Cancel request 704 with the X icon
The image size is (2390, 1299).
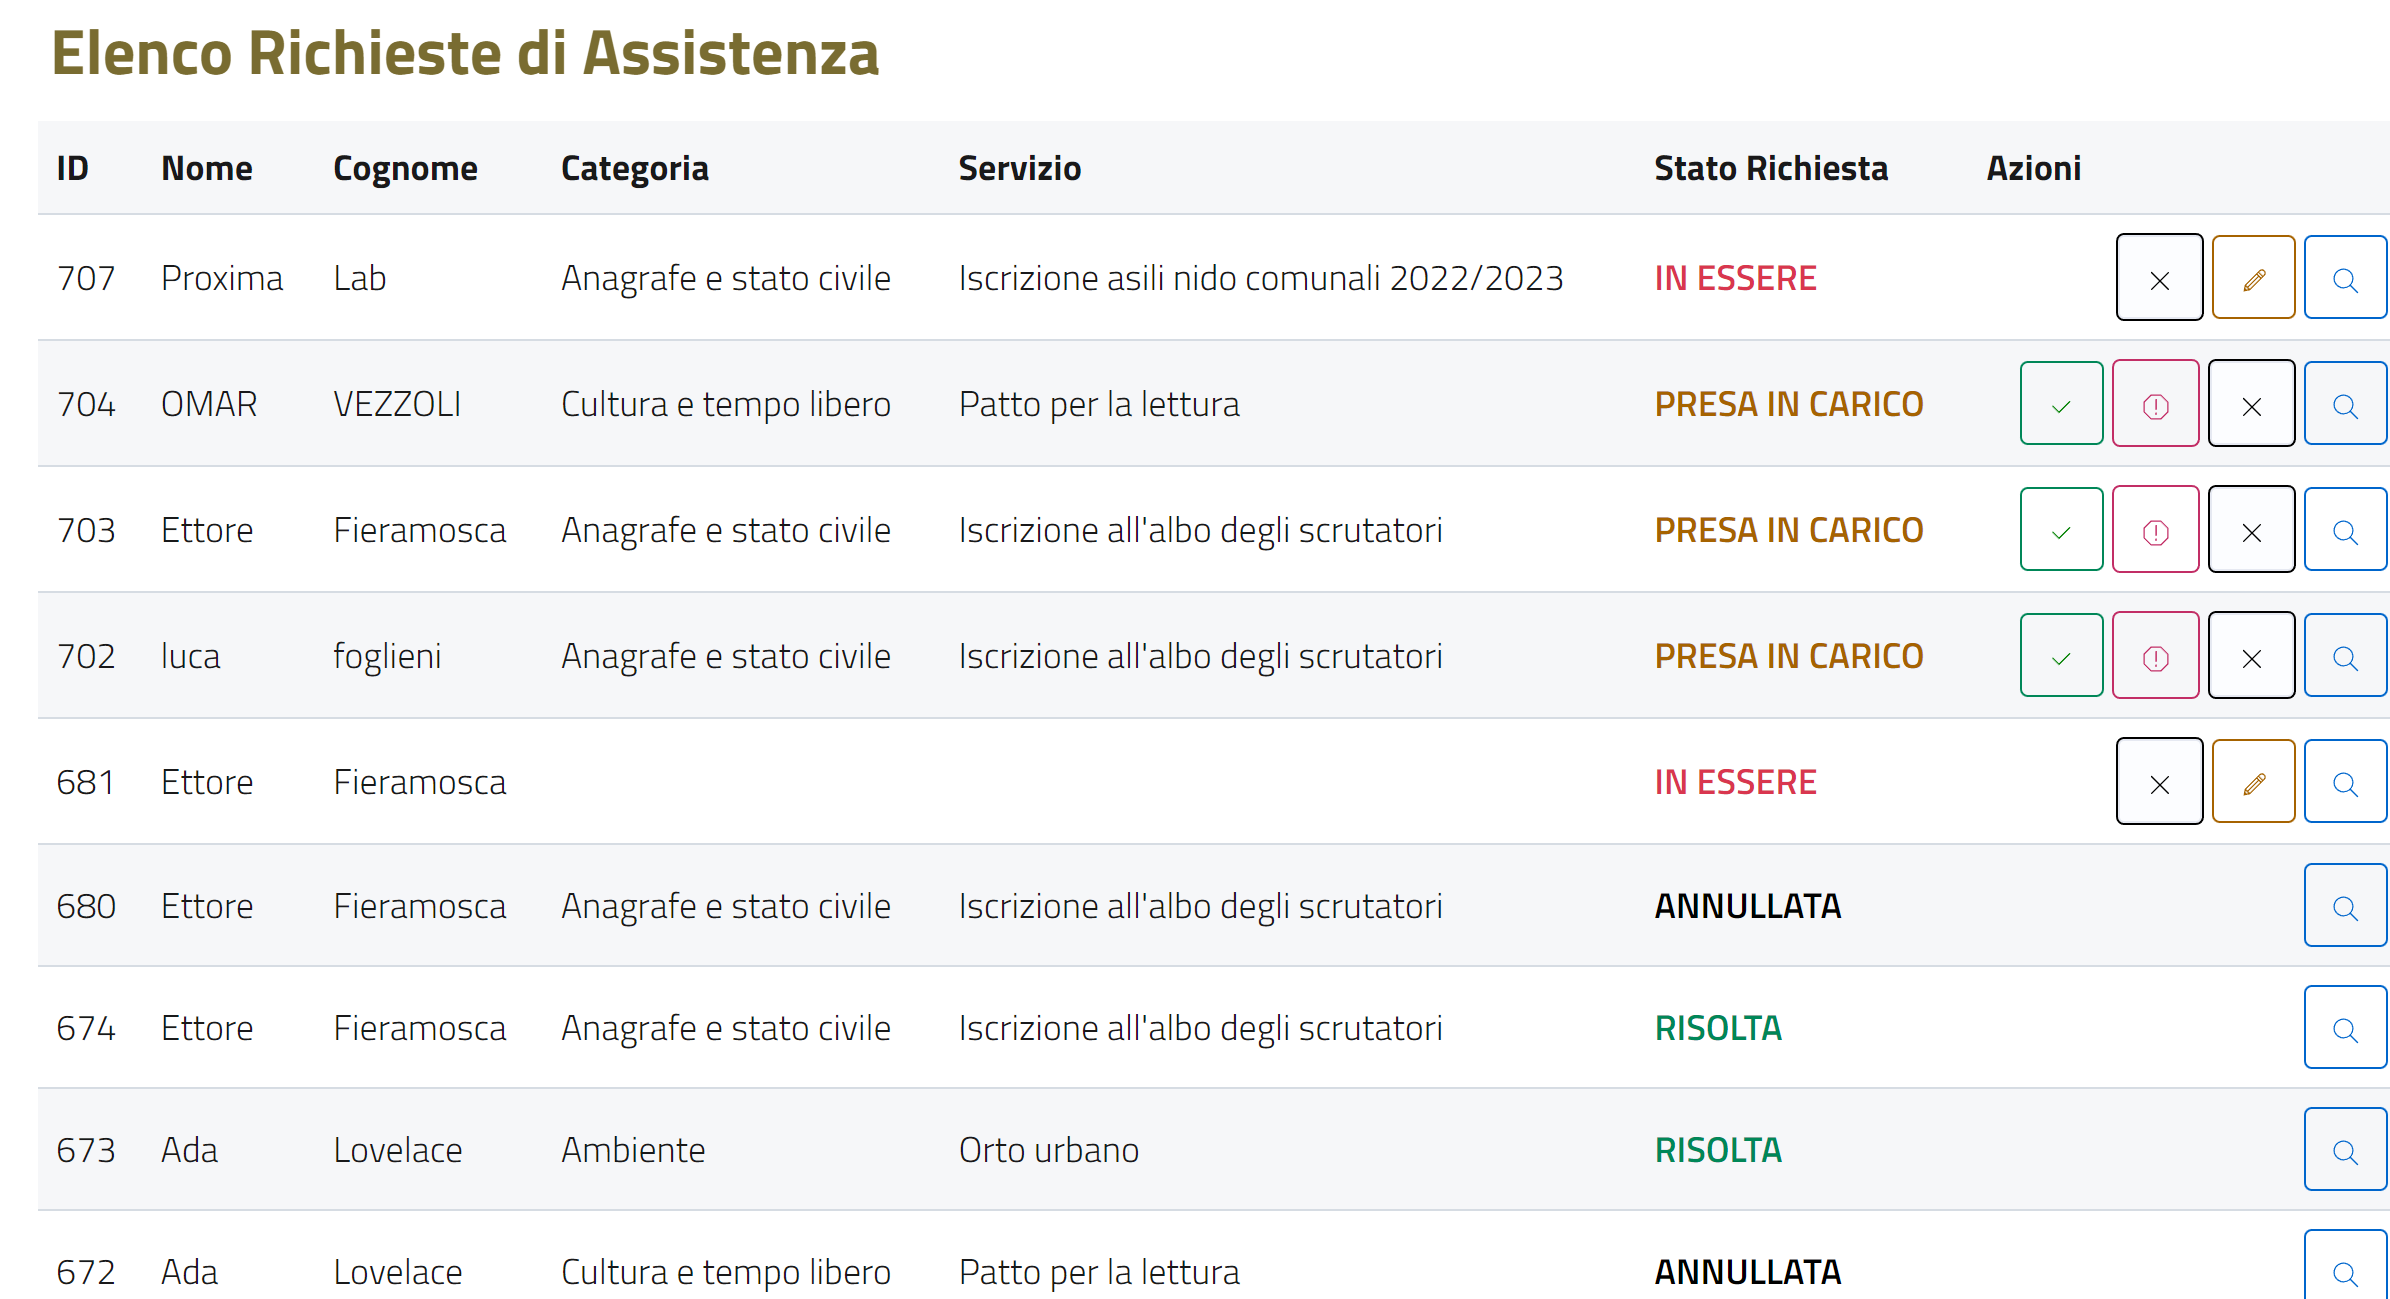coord(2251,404)
